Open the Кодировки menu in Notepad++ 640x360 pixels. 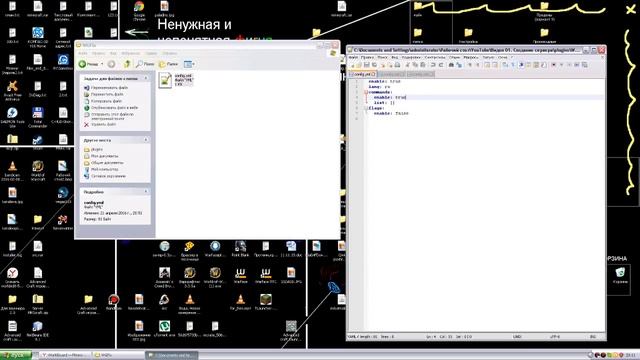pyautogui.click(x=411, y=58)
